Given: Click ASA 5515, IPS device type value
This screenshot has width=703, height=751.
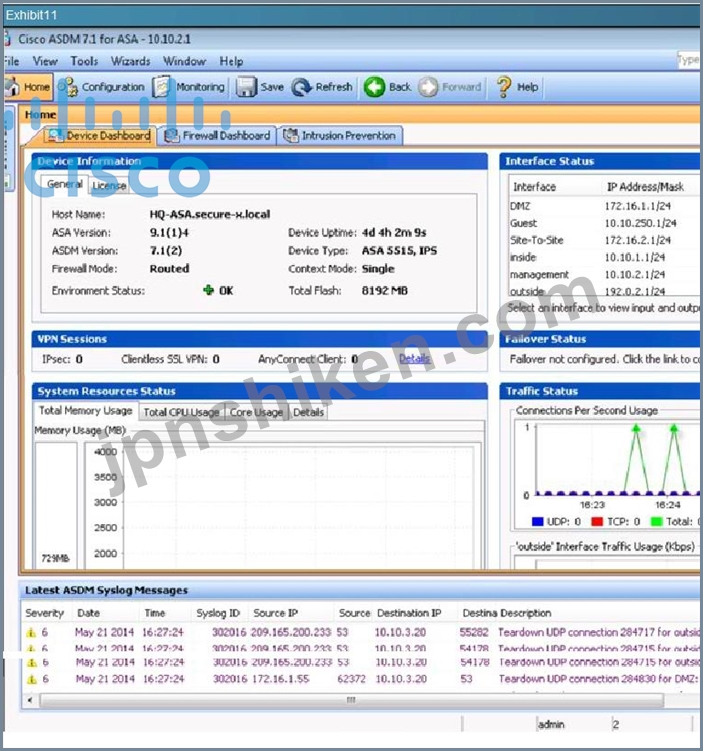Looking at the screenshot, I should pyautogui.click(x=399, y=250).
